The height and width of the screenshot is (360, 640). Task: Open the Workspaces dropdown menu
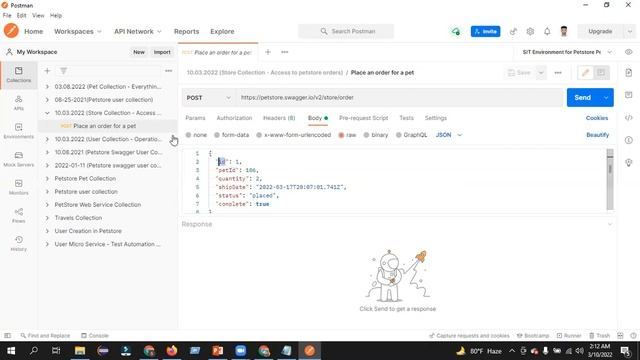[78, 31]
